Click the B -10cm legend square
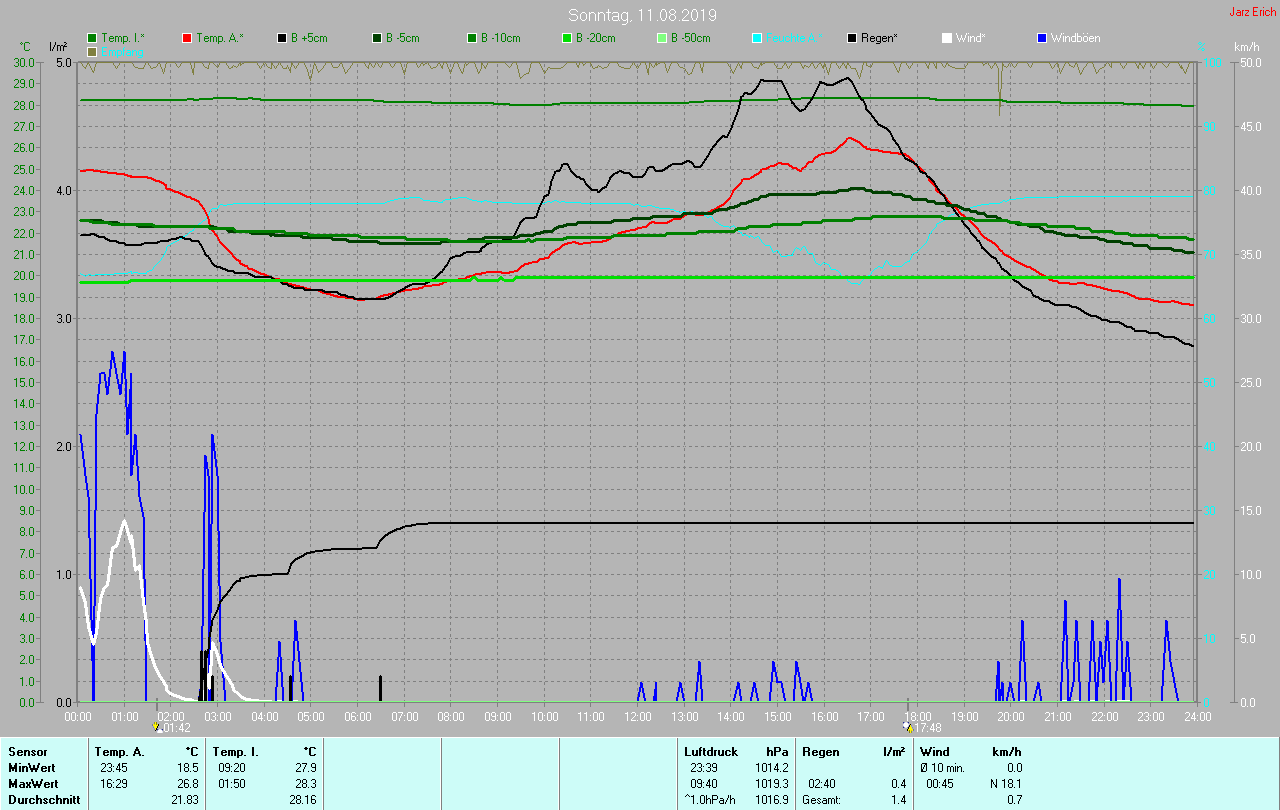 coord(472,38)
